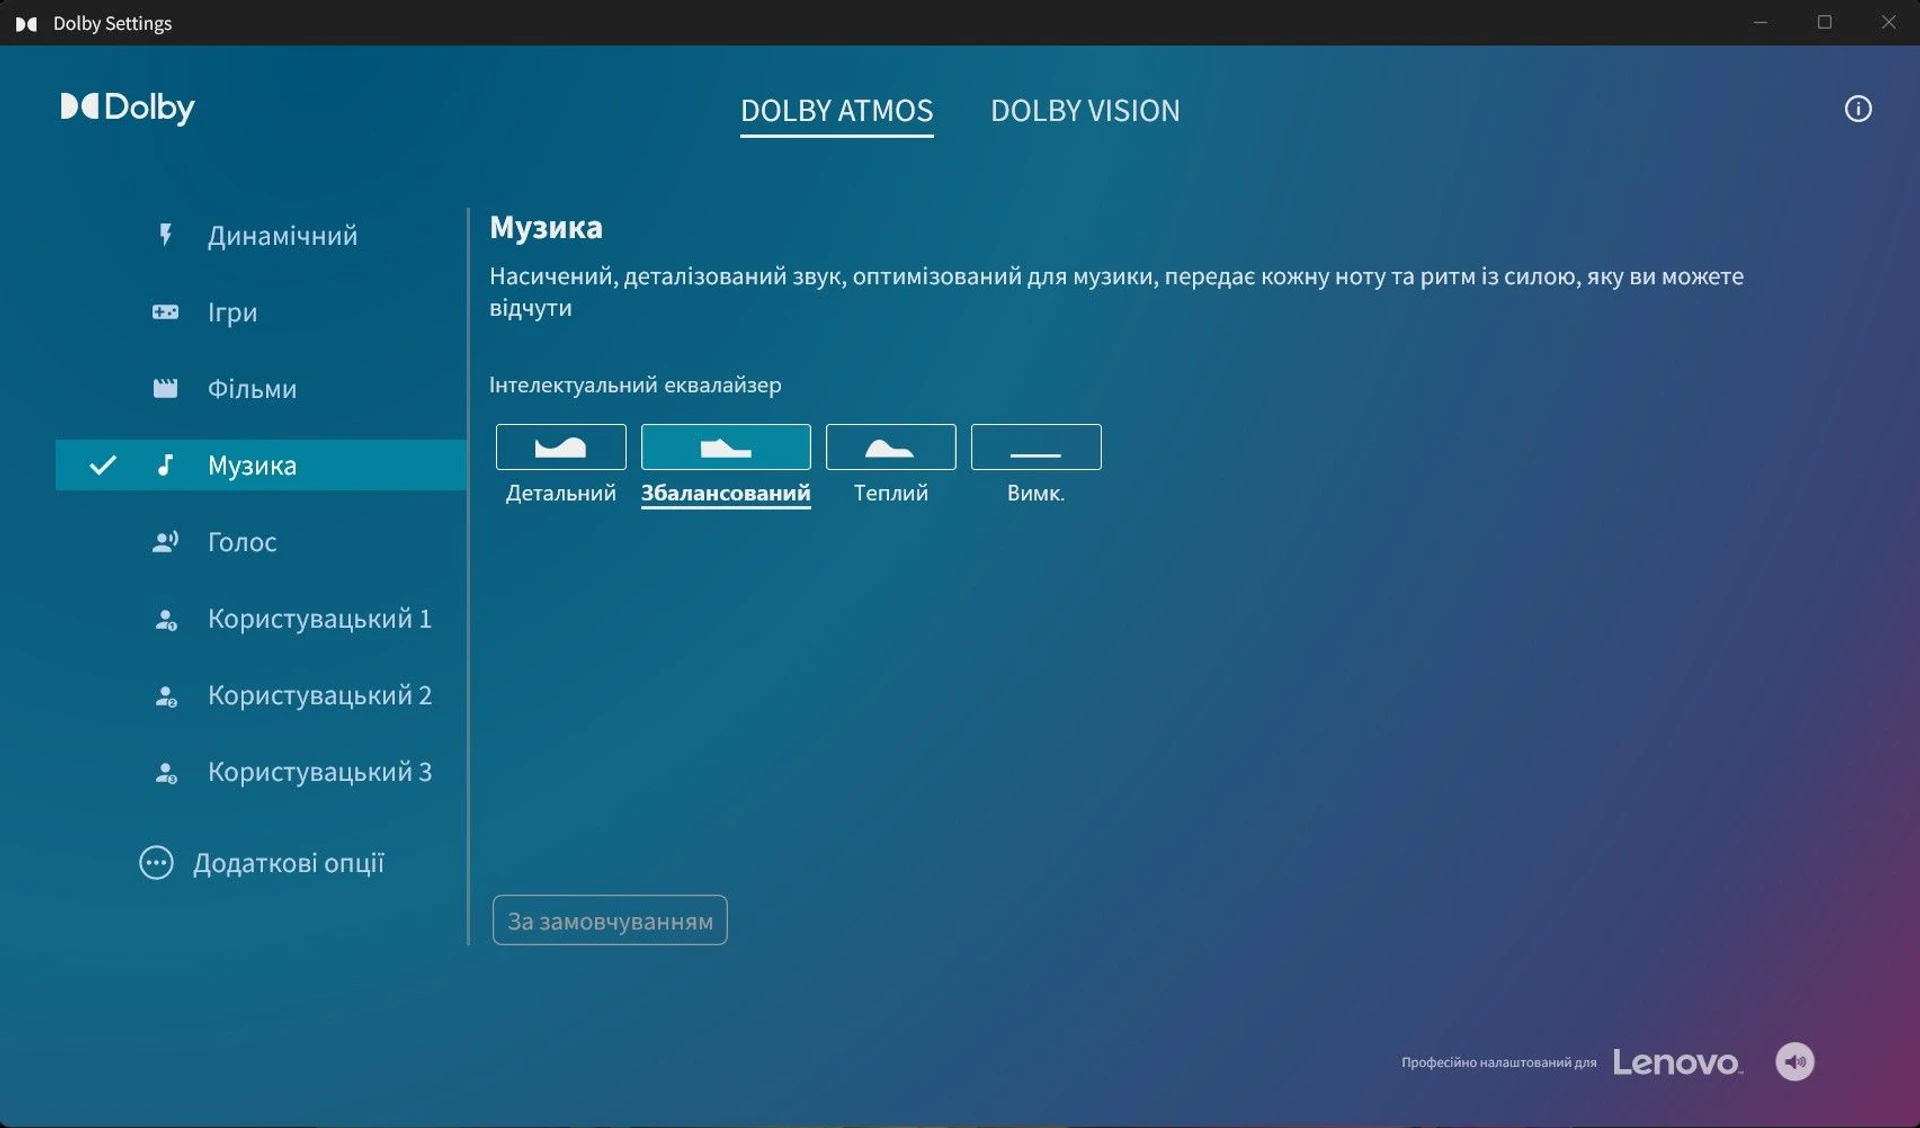Click the Користувацький 3 user icon

coord(166,773)
